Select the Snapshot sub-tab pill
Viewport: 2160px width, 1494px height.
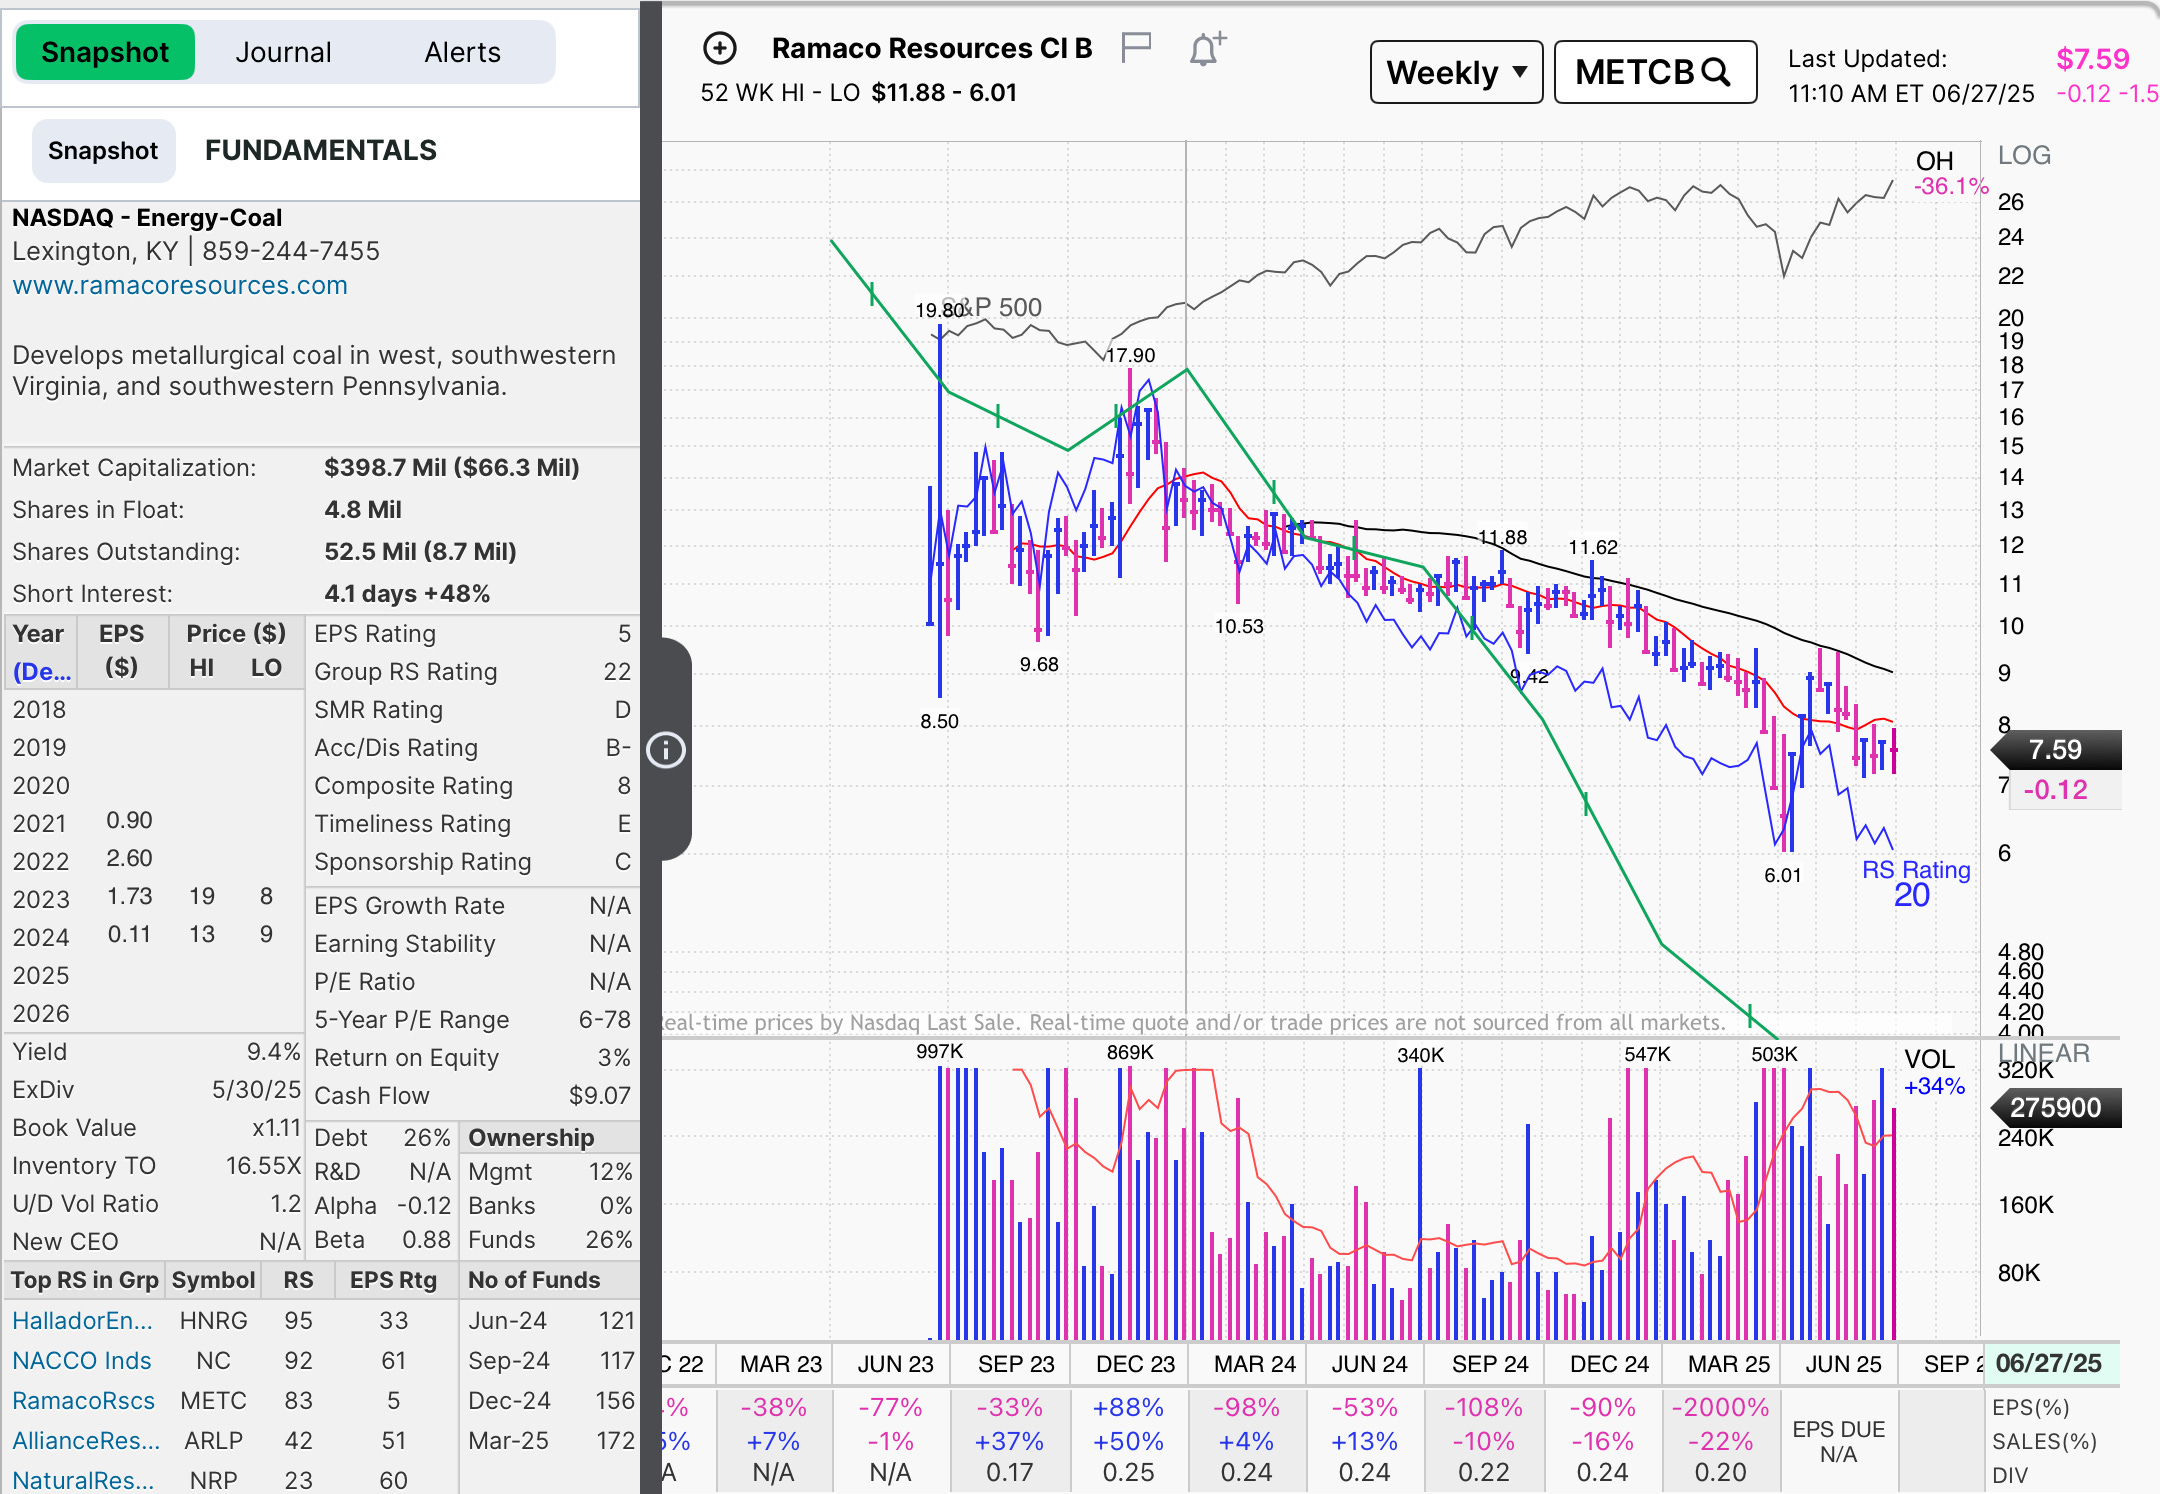(103, 151)
